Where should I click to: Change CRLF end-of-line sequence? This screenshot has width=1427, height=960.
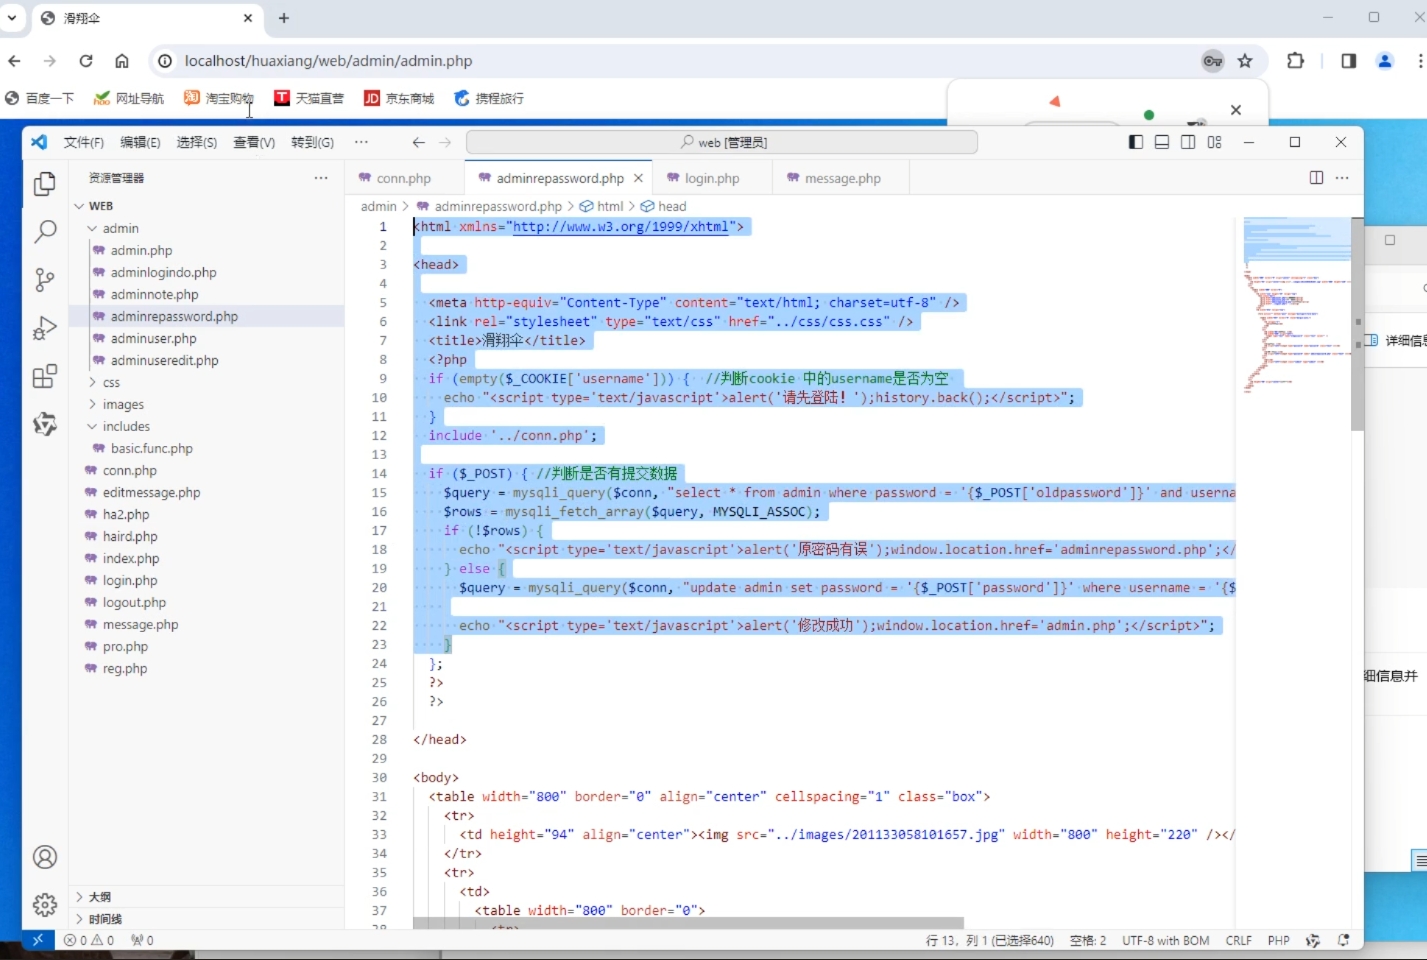point(1238,940)
